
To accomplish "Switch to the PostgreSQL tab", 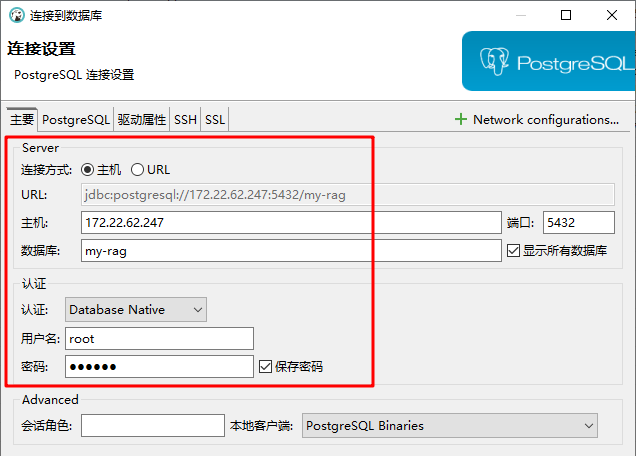I will (76, 120).
